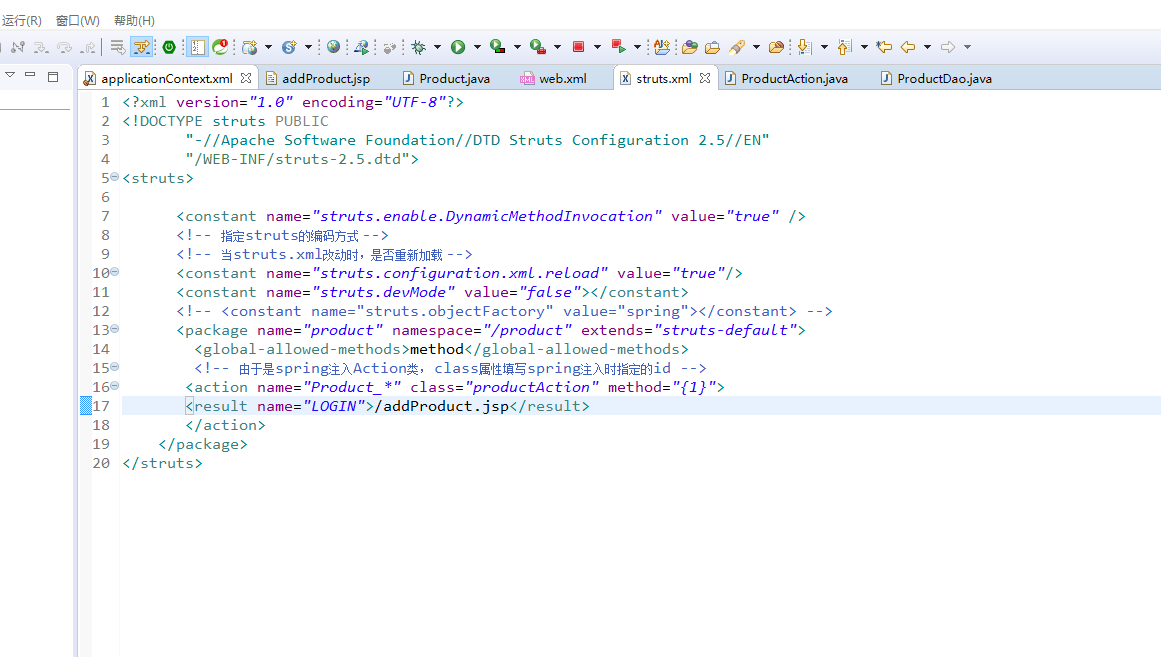Viewport: 1161px width, 657px height.
Task: Collapse the comment fold at line 15
Action: [115, 367]
